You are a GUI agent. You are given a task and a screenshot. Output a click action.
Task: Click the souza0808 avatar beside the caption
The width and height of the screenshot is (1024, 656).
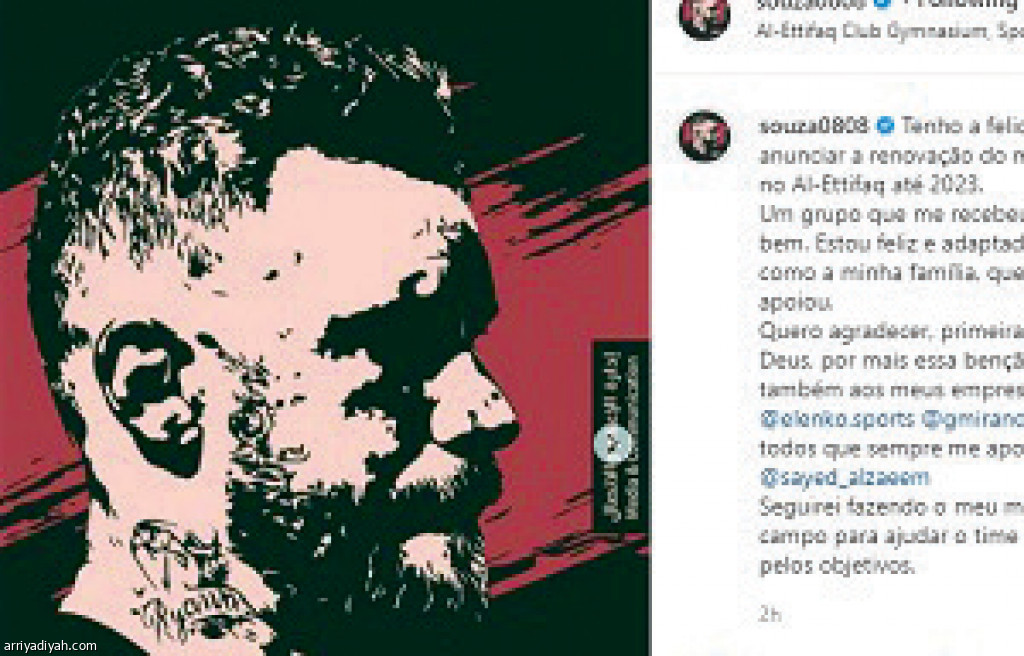point(704,136)
